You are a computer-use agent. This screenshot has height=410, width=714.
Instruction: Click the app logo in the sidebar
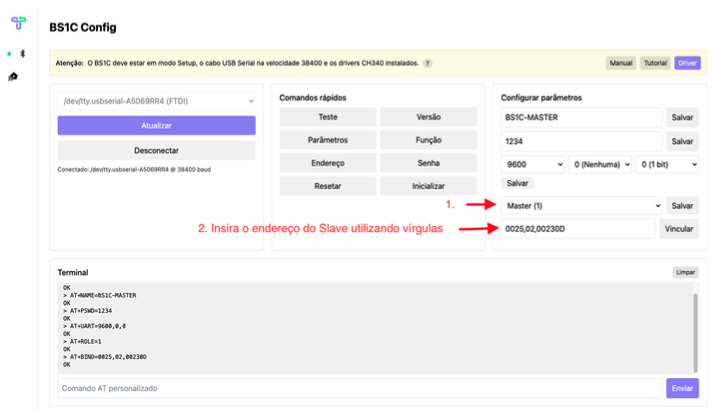click(18, 24)
